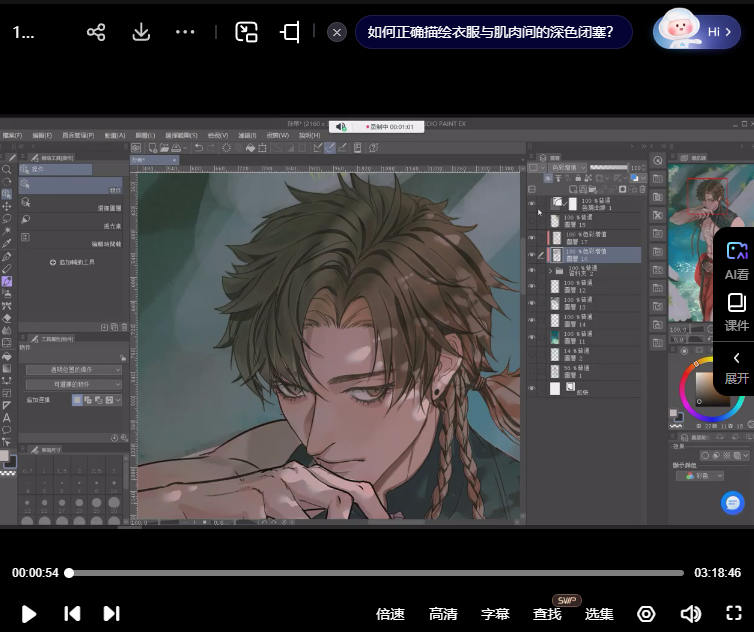
Task: Open the 字幕 subtitles menu
Action: pyautogui.click(x=495, y=614)
